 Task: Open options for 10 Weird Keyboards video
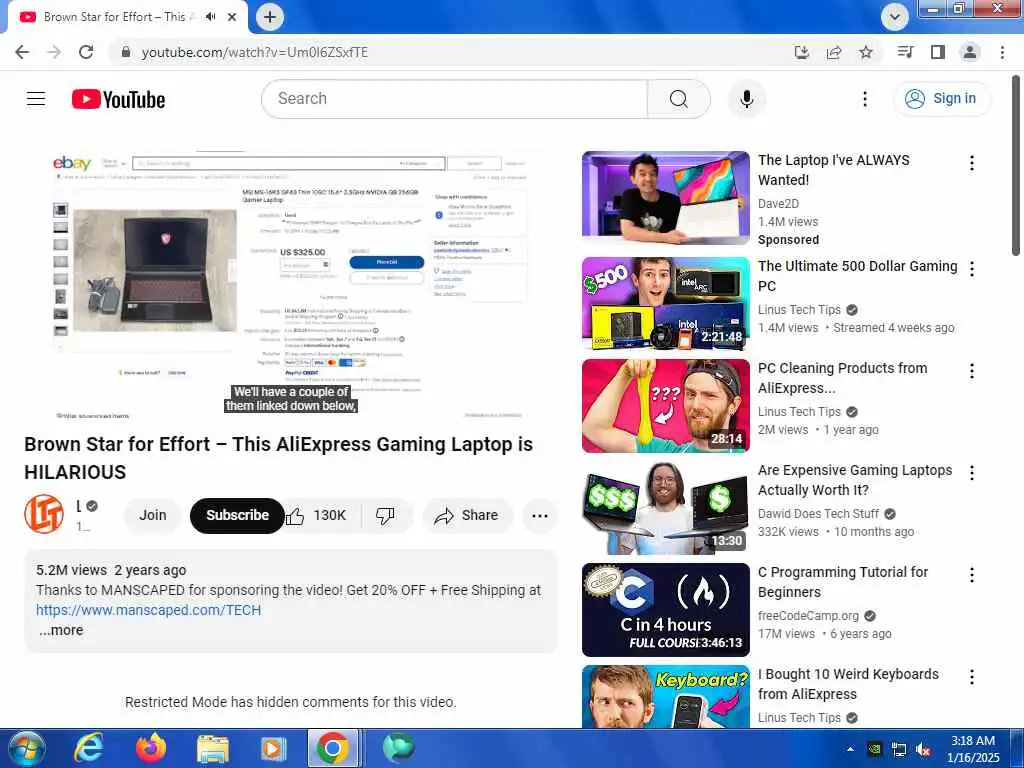point(972,677)
